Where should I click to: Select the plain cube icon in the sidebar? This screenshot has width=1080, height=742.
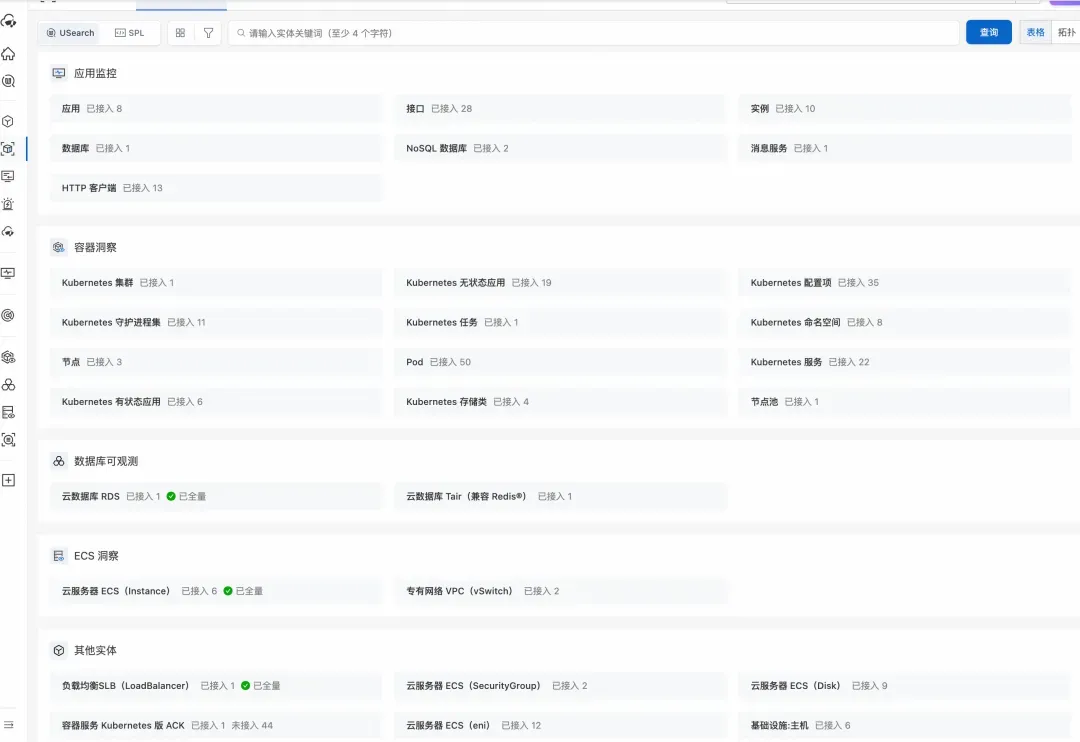coord(8,121)
